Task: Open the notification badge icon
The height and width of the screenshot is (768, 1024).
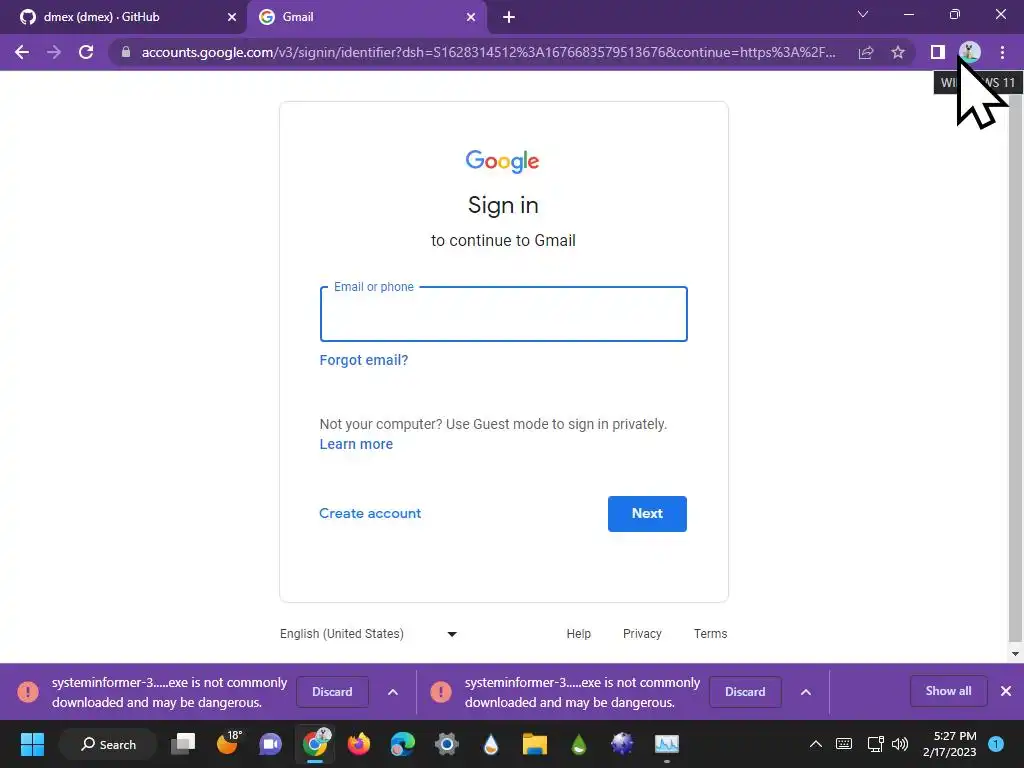Action: click(995, 744)
